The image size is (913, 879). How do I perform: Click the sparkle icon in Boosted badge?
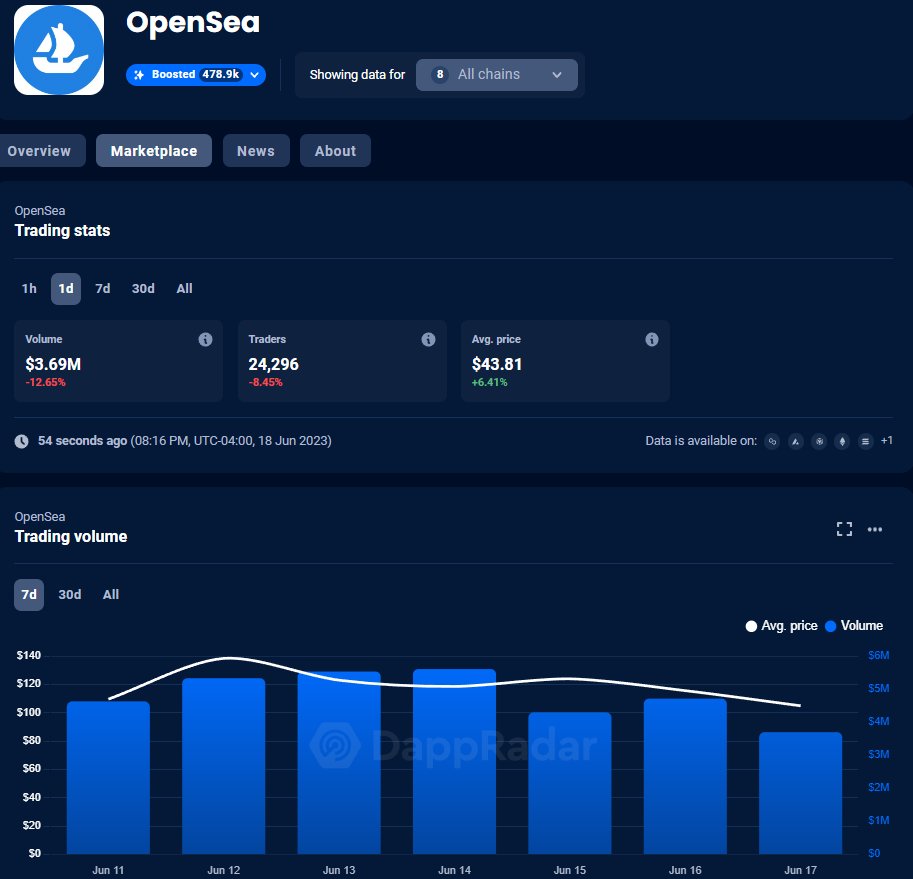139,75
